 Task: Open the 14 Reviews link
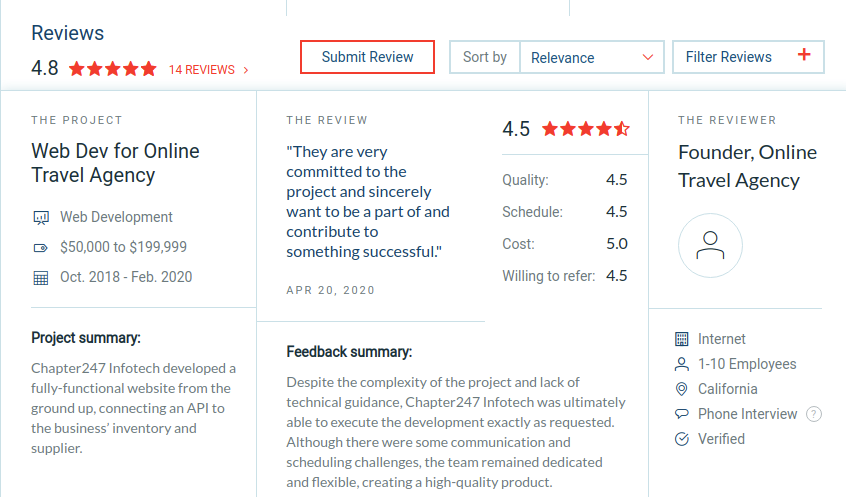coord(202,70)
